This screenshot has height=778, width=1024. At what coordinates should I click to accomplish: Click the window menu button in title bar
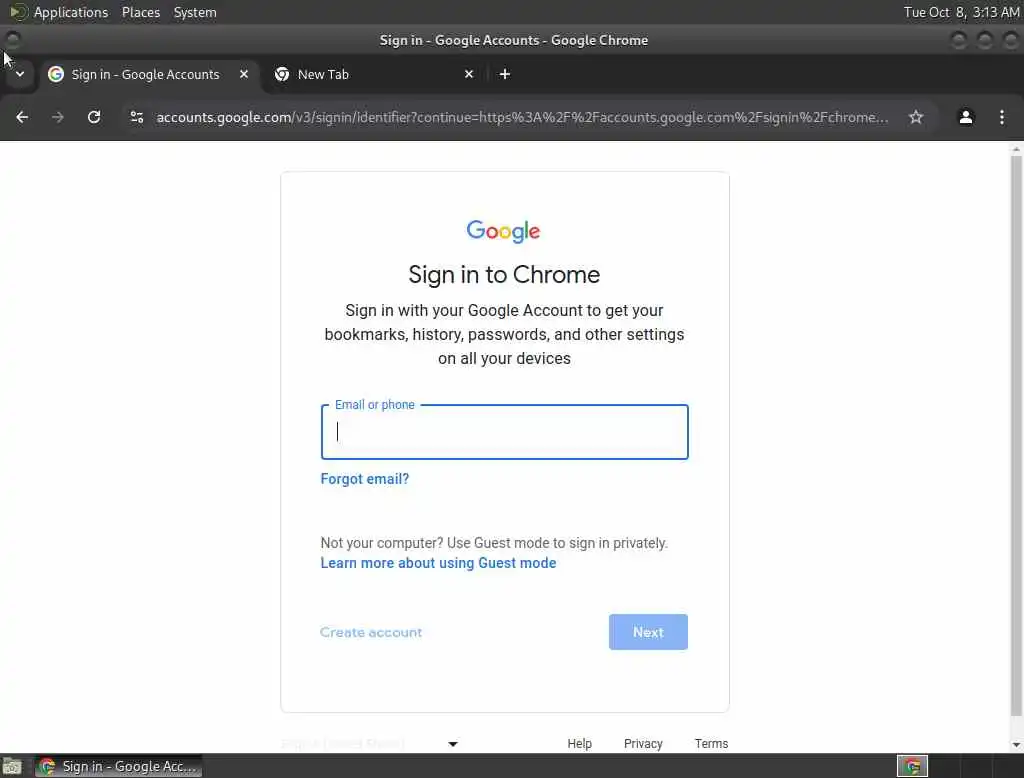12,40
